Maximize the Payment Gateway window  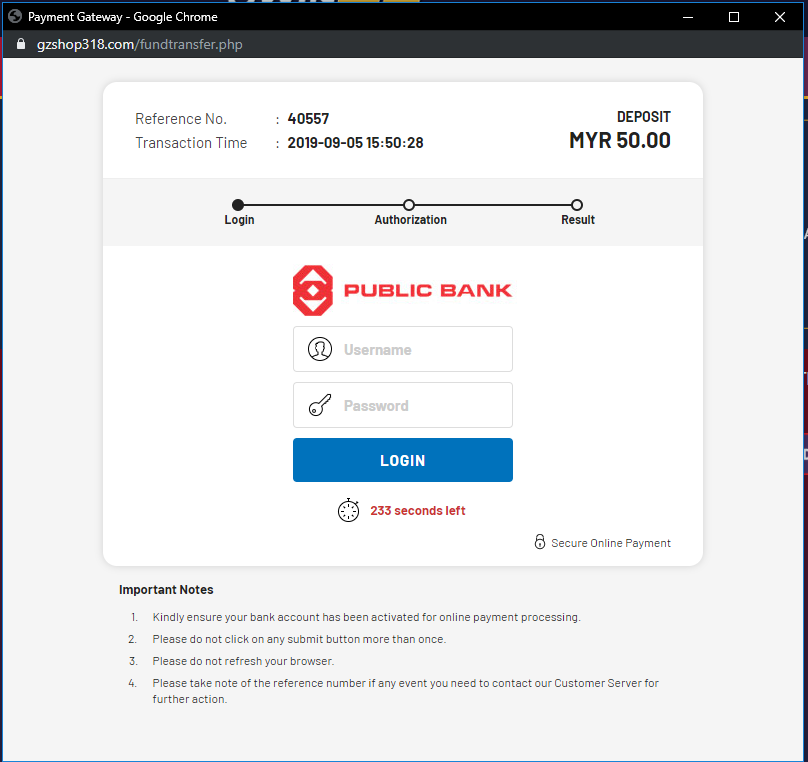[x=734, y=17]
